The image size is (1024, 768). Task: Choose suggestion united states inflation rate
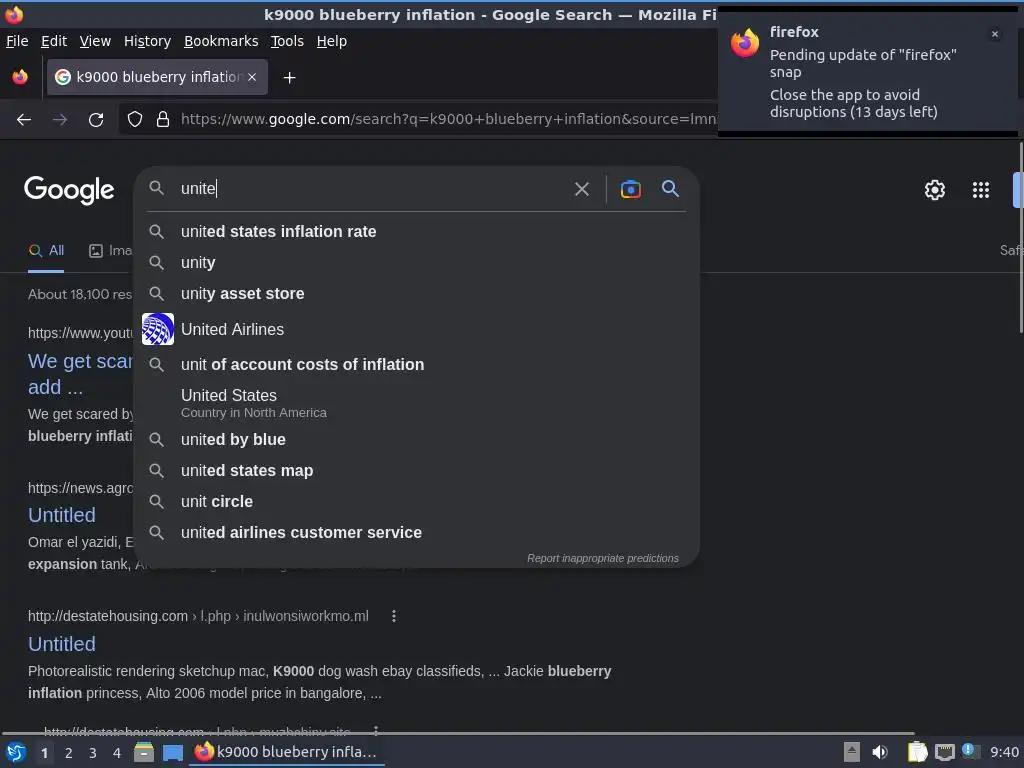[417, 231]
